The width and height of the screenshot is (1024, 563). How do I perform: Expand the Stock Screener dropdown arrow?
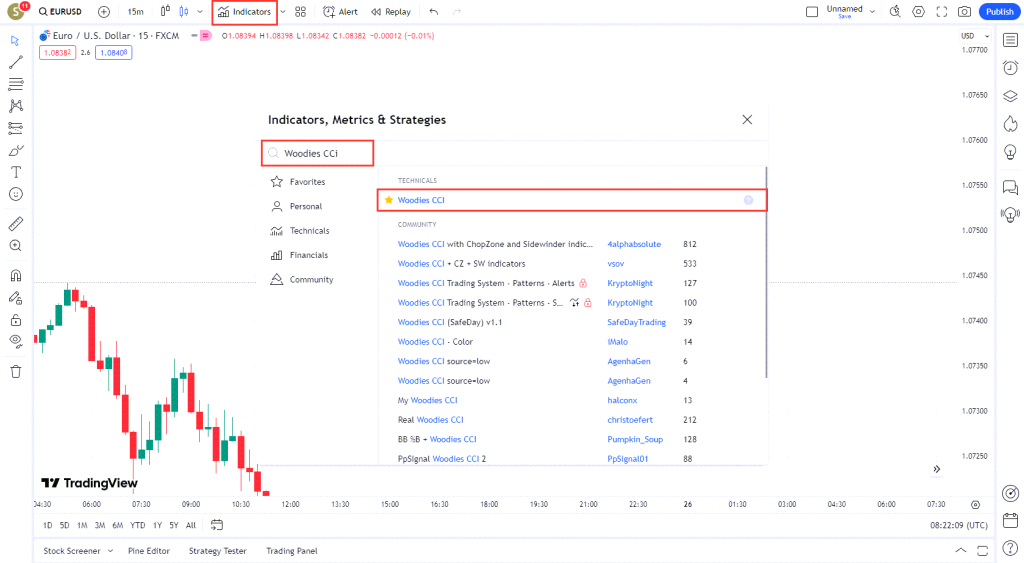(x=109, y=551)
